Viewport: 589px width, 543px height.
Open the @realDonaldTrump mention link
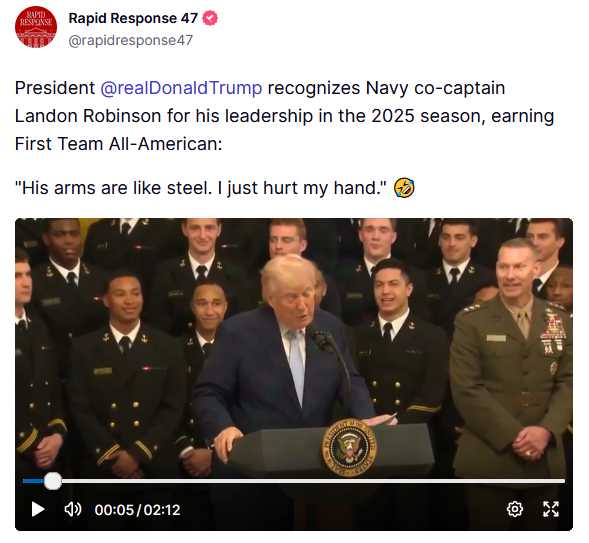coord(181,88)
